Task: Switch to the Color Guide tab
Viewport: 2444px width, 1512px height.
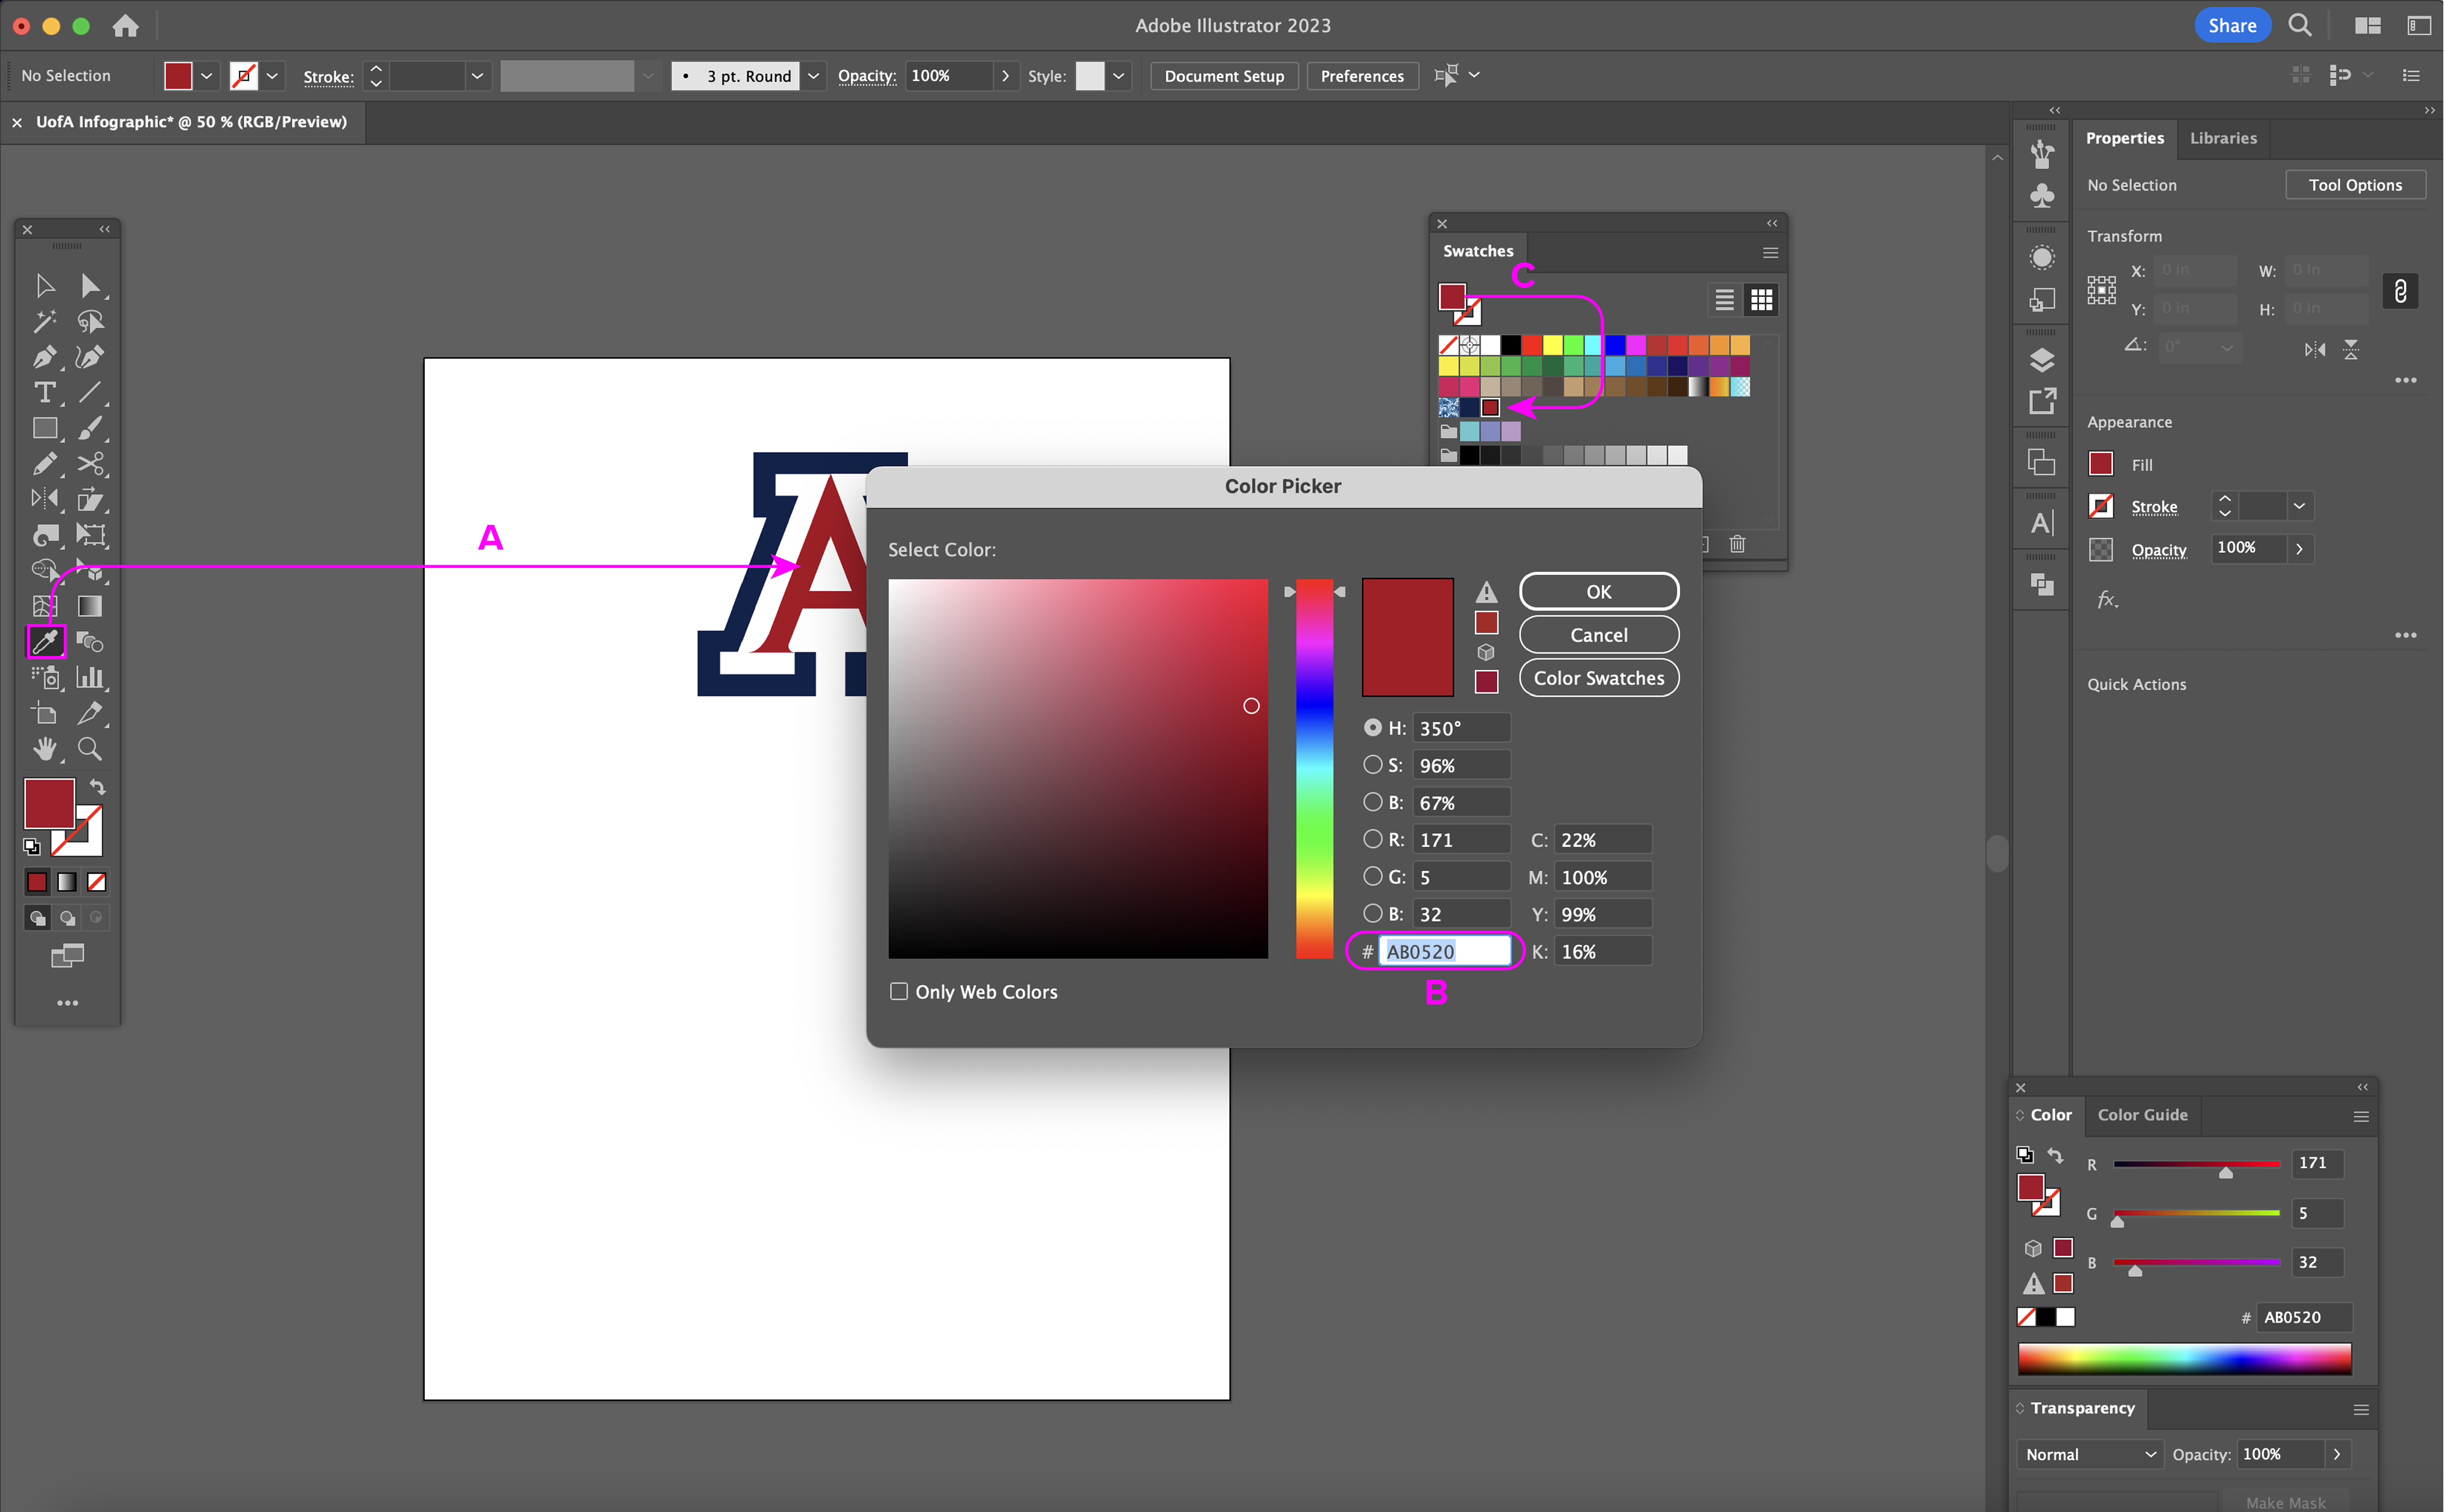Action: pyautogui.click(x=2142, y=1114)
